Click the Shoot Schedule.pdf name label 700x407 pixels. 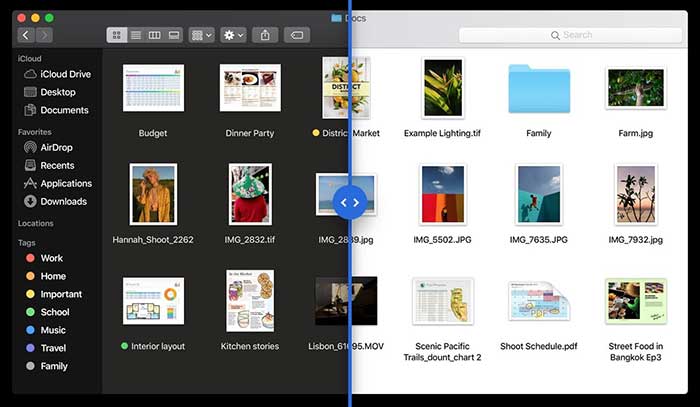pyautogui.click(x=539, y=346)
